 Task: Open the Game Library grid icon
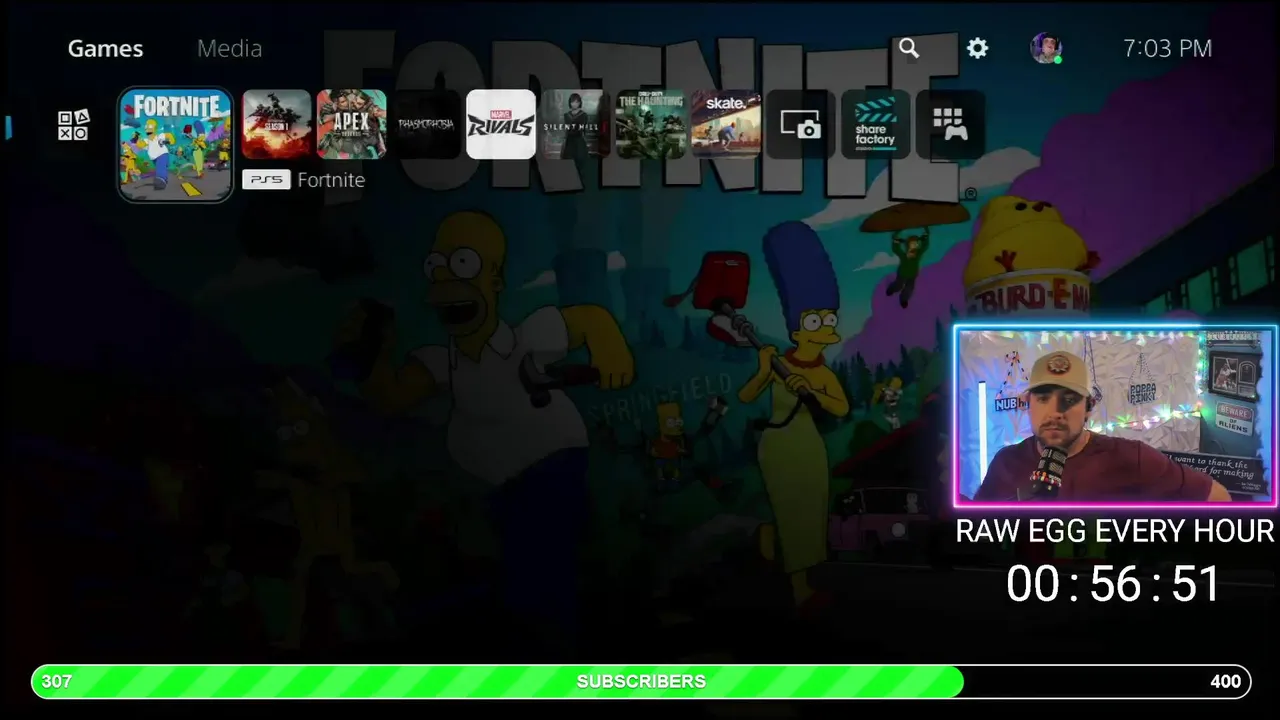(x=950, y=124)
